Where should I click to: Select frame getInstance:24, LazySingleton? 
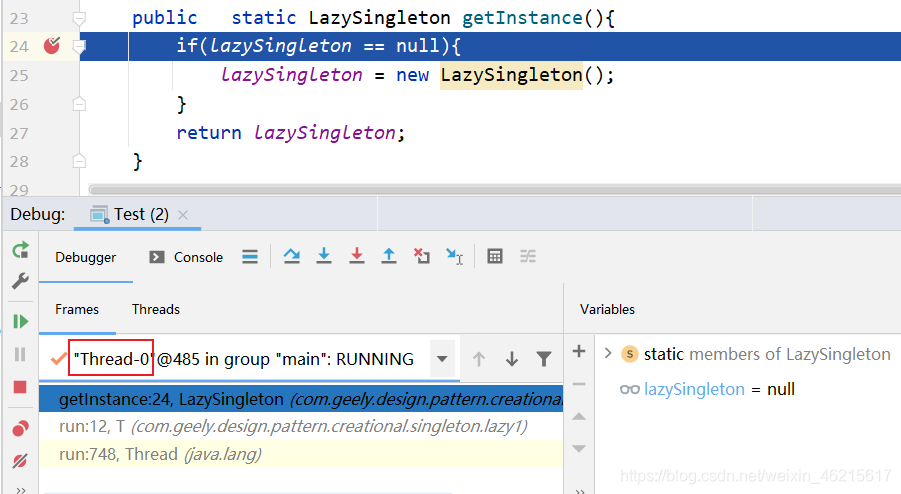(301, 399)
